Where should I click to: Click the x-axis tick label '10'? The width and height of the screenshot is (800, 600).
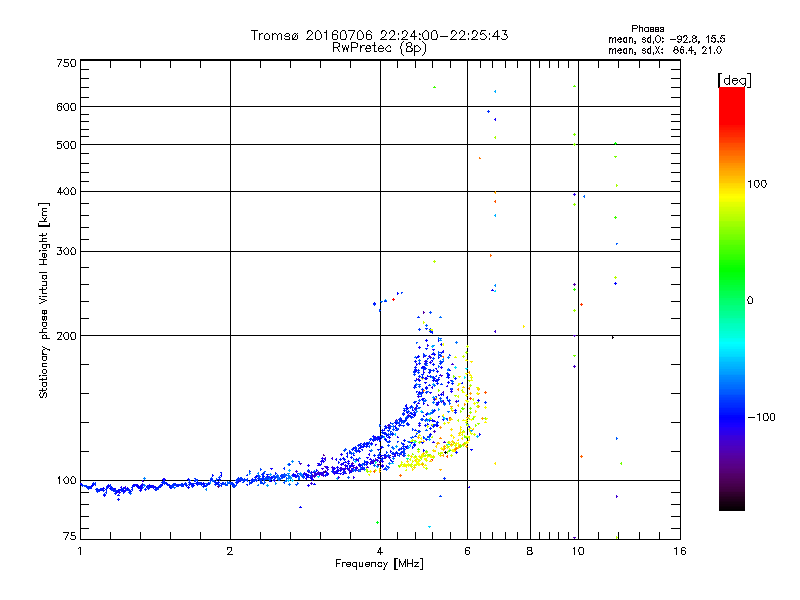pyautogui.click(x=578, y=551)
